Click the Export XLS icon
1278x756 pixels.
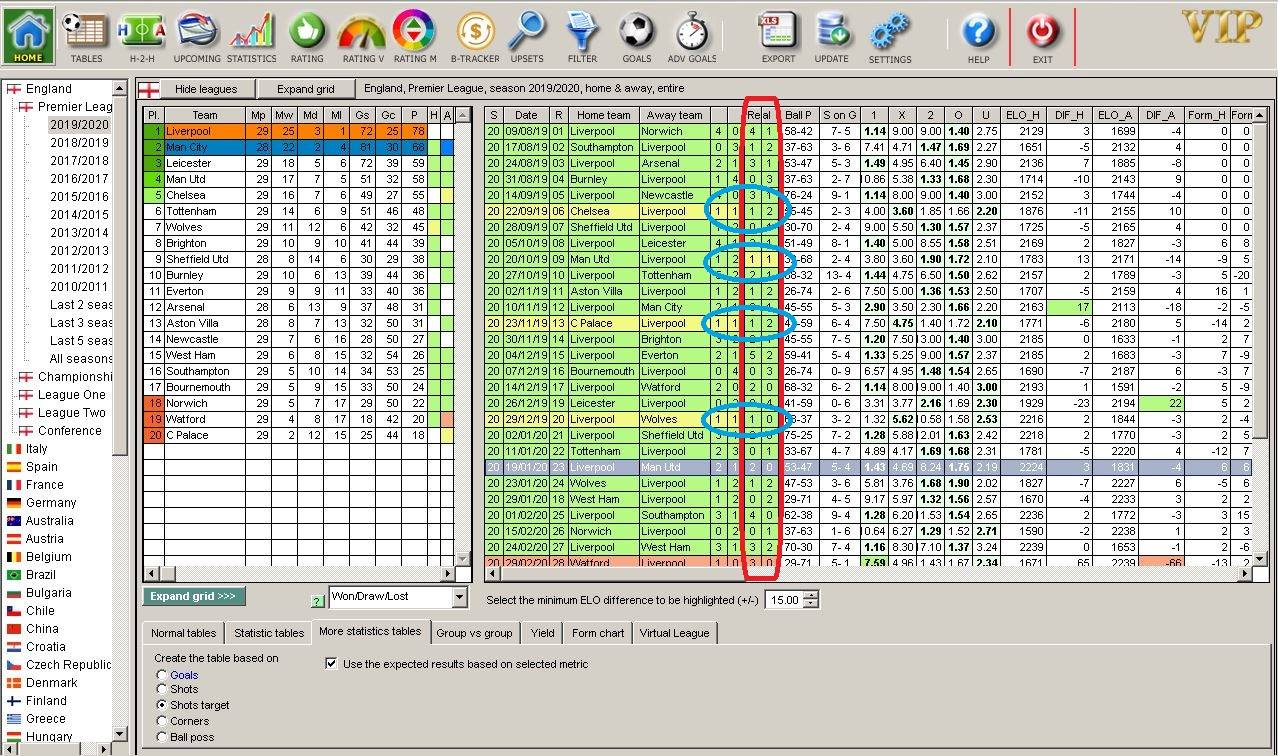pos(778,37)
